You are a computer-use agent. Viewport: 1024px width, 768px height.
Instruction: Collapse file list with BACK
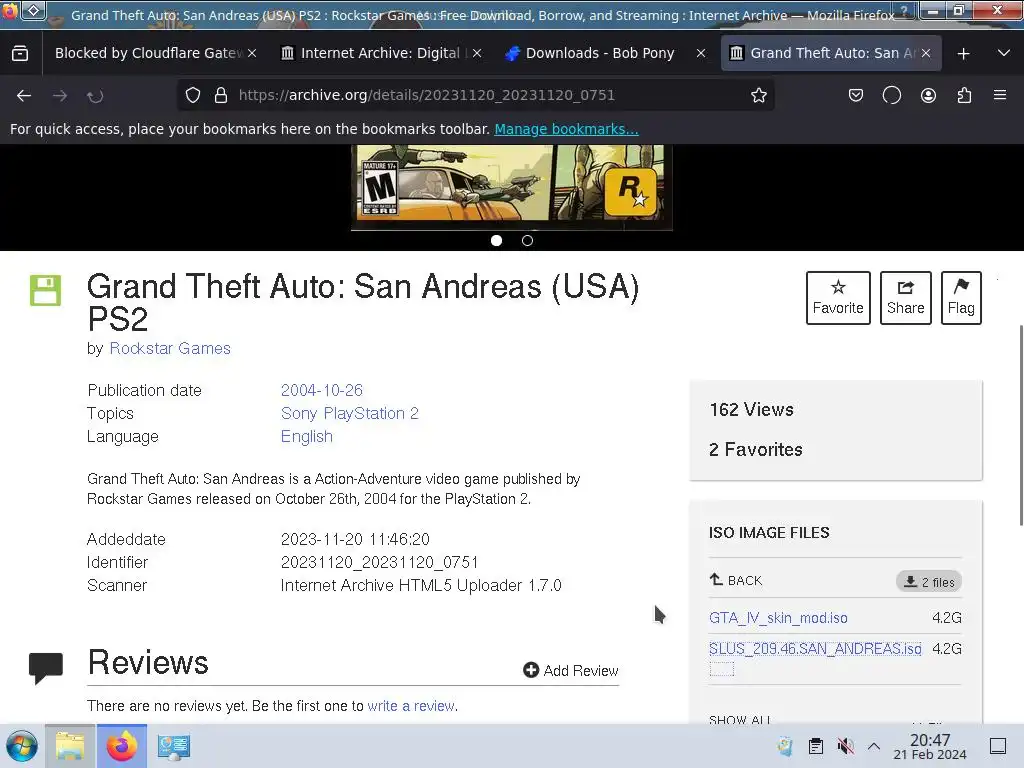pos(736,581)
